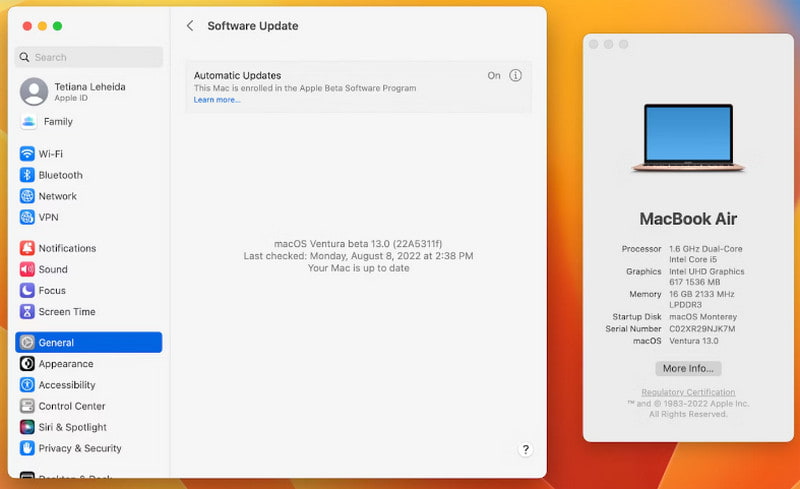Click the Accessibility icon
This screenshot has width=800, height=489.
(27, 385)
